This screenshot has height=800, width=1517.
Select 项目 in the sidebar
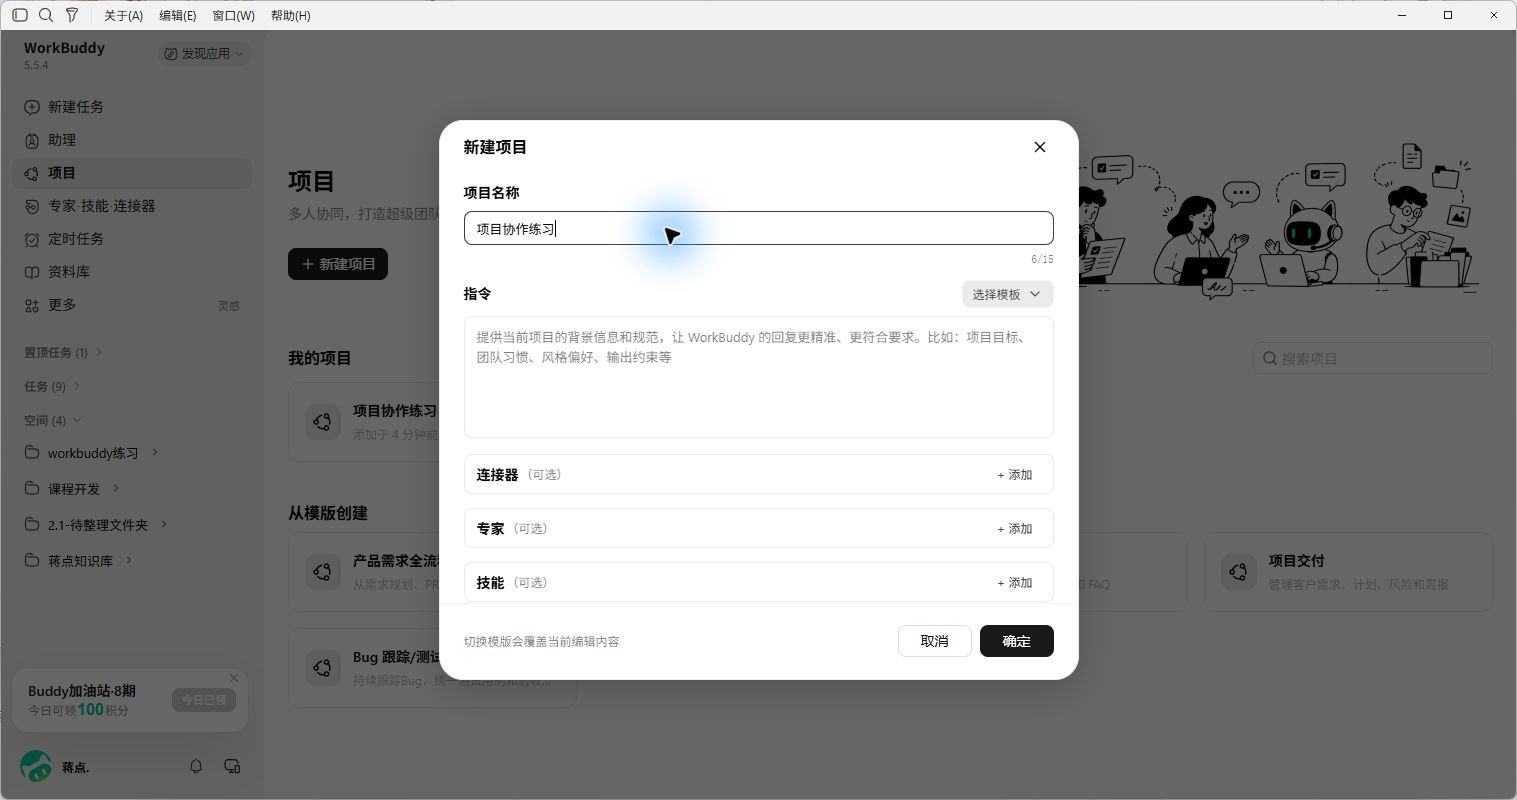[x=132, y=173]
